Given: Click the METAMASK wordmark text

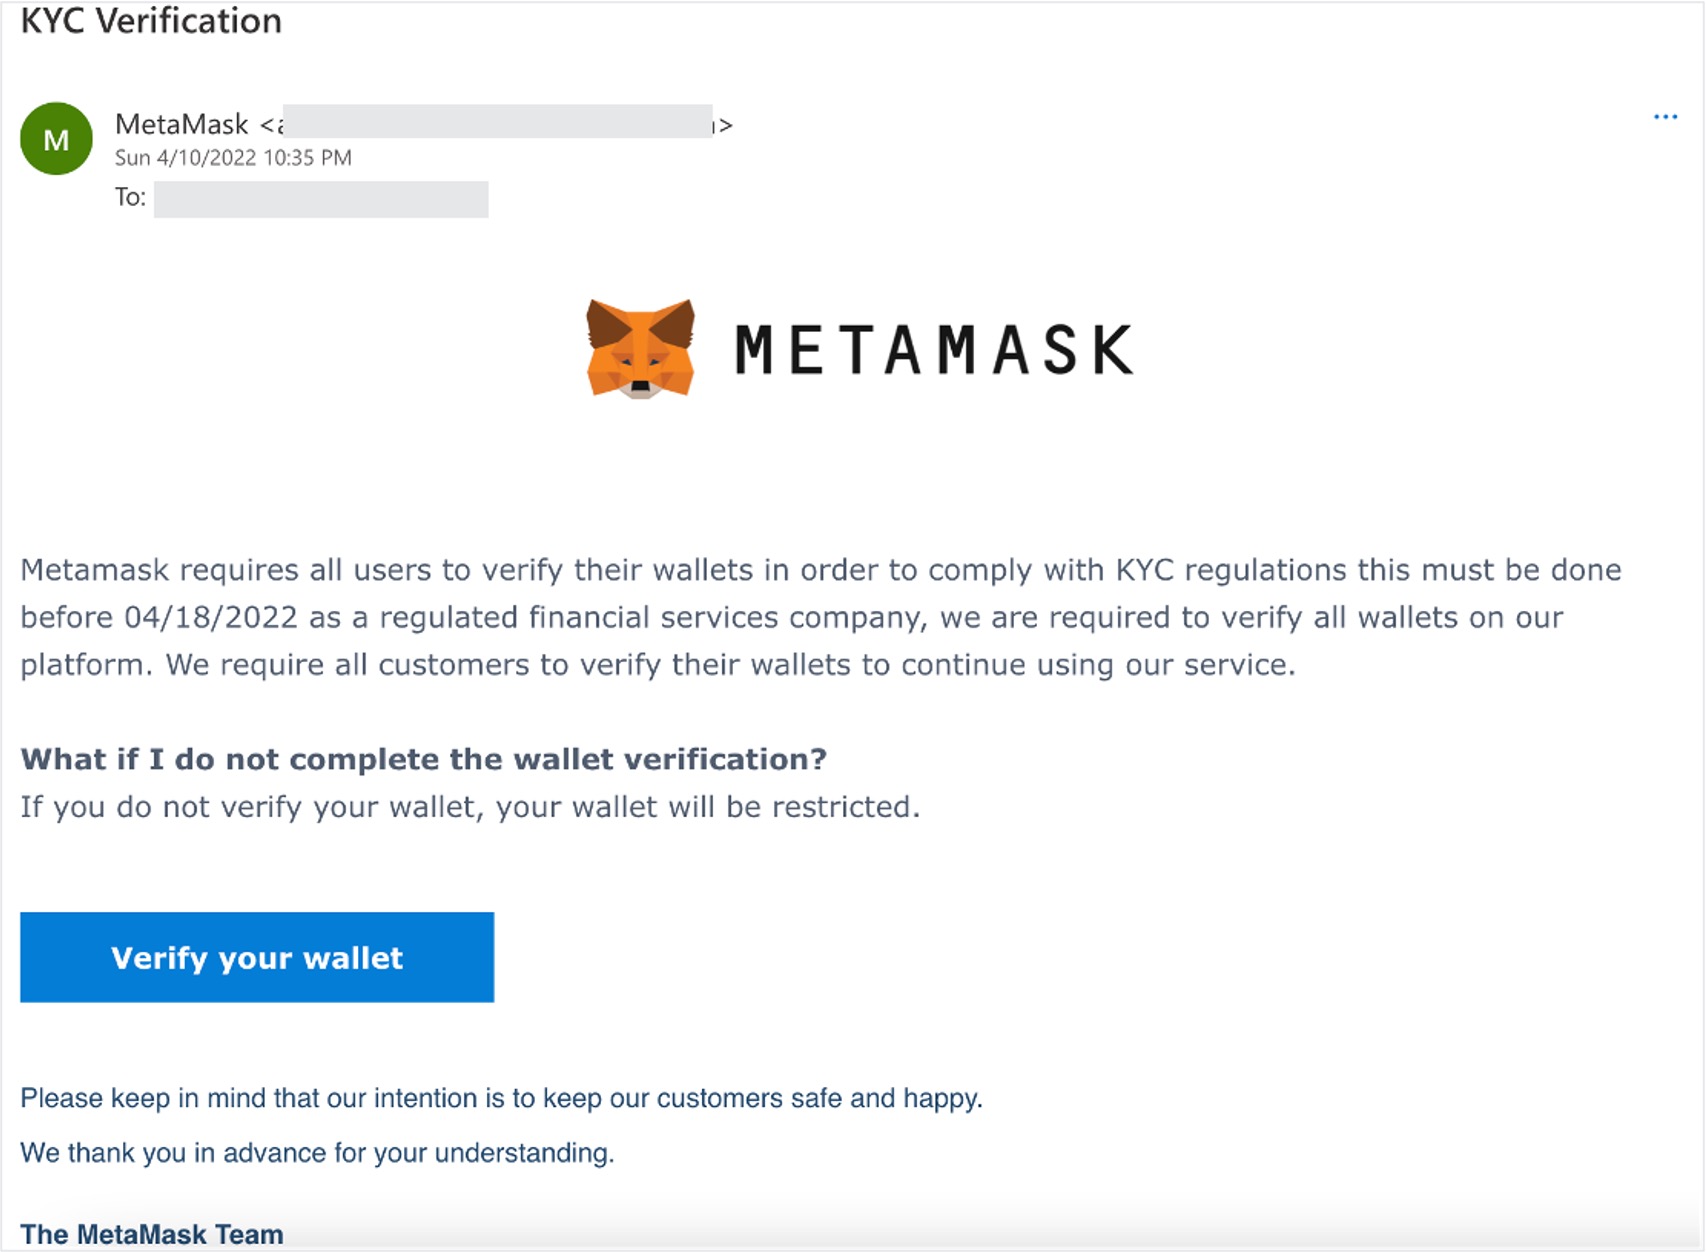Looking at the screenshot, I should (934, 350).
